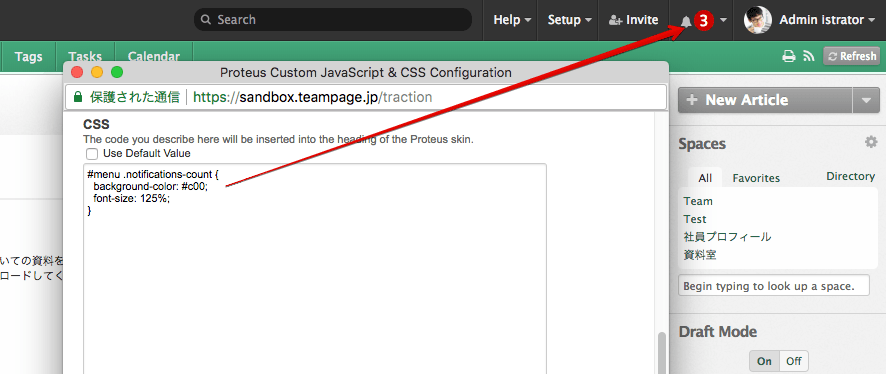
Task: Click the popup window vertical scrollbar
Action: tap(662, 354)
